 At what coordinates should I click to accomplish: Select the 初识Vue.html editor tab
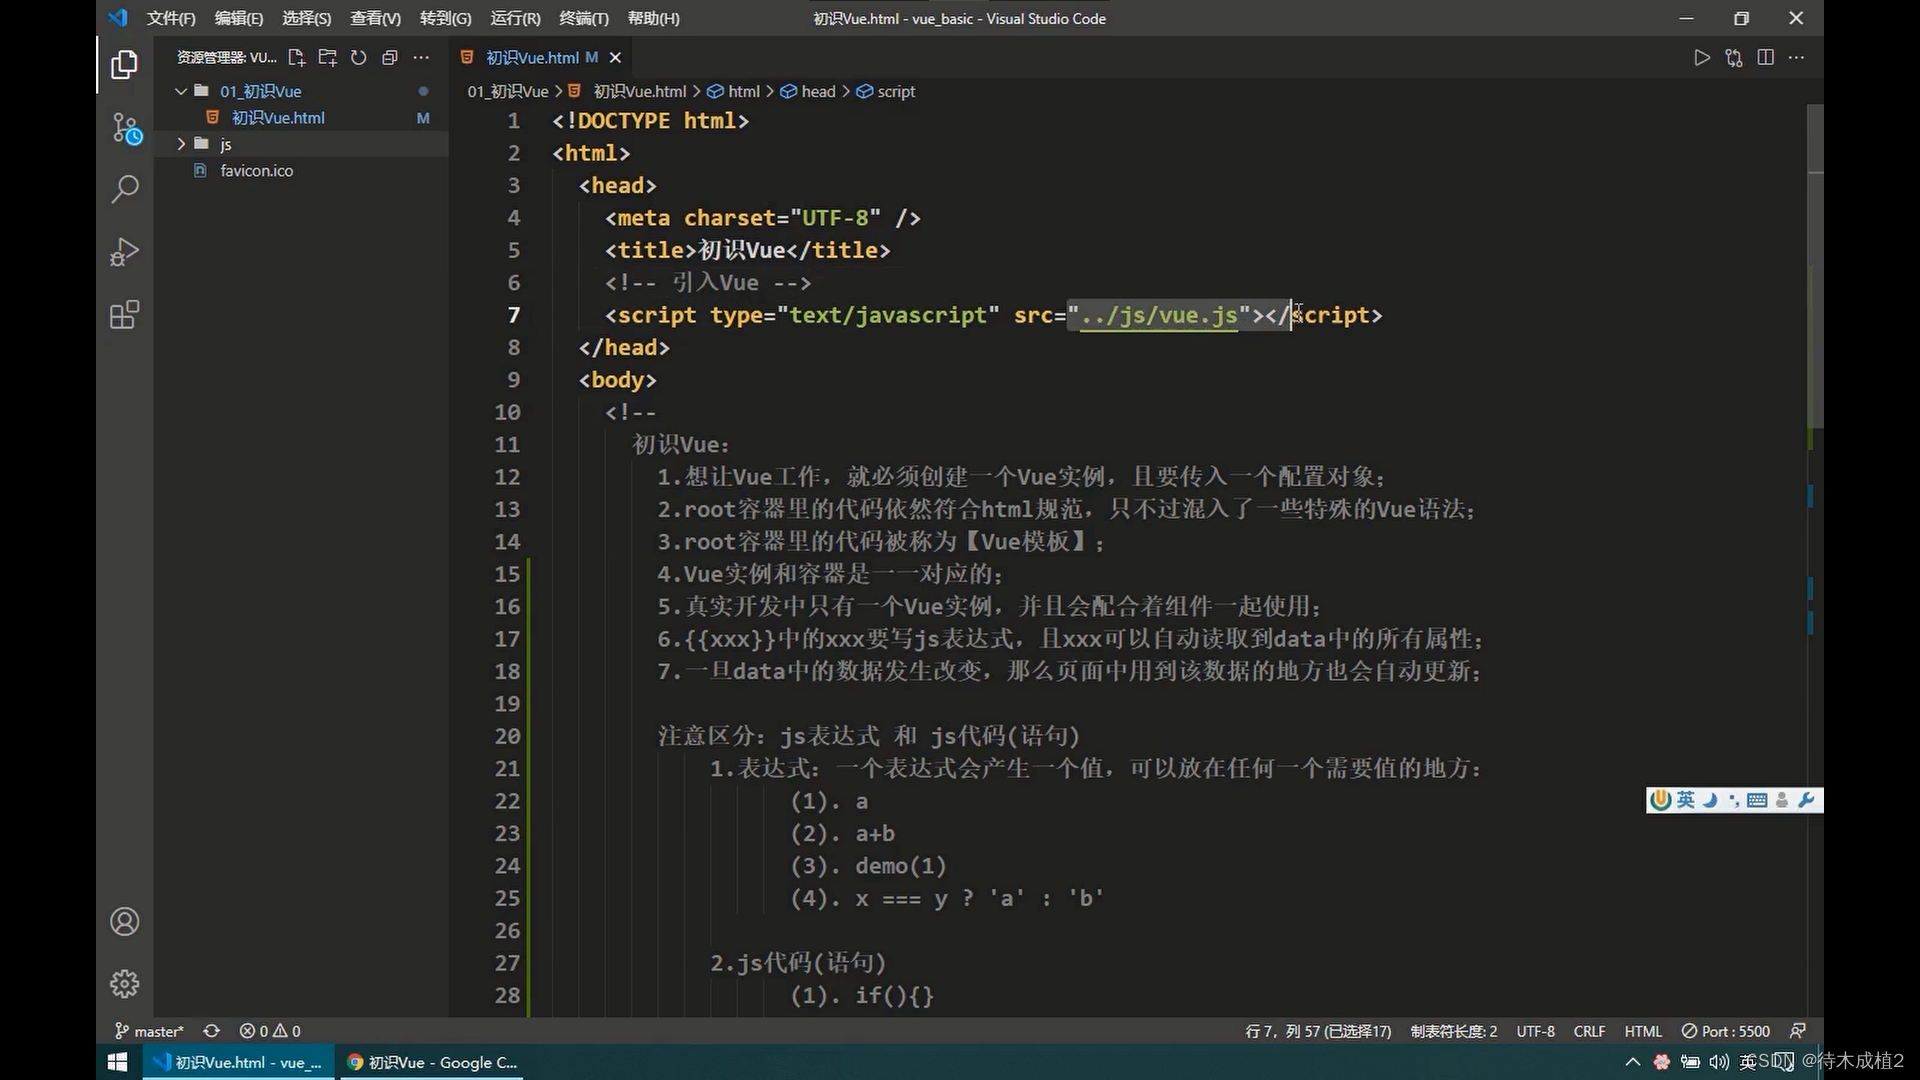(x=541, y=58)
